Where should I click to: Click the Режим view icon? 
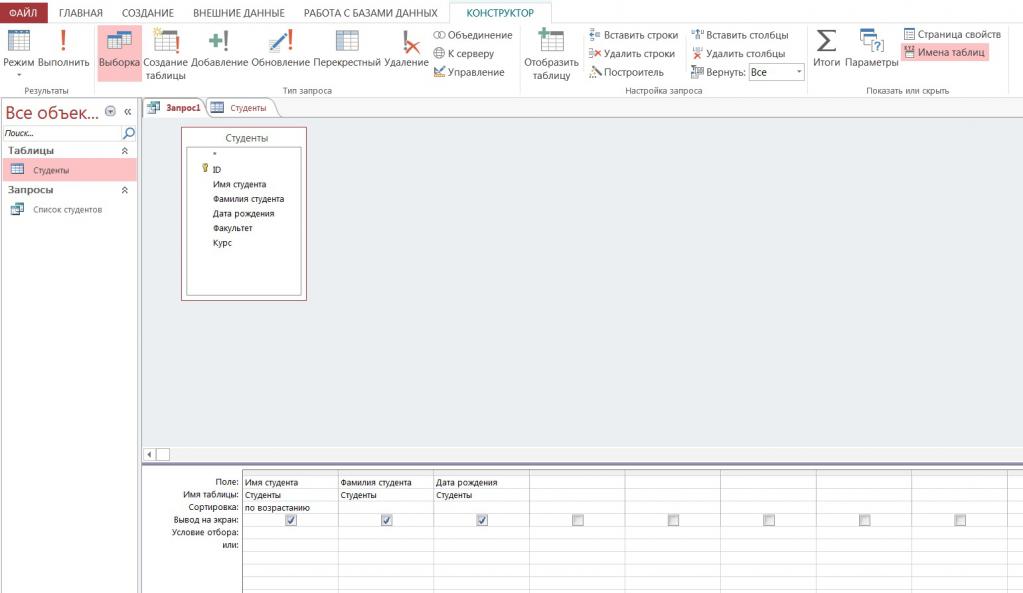18,41
